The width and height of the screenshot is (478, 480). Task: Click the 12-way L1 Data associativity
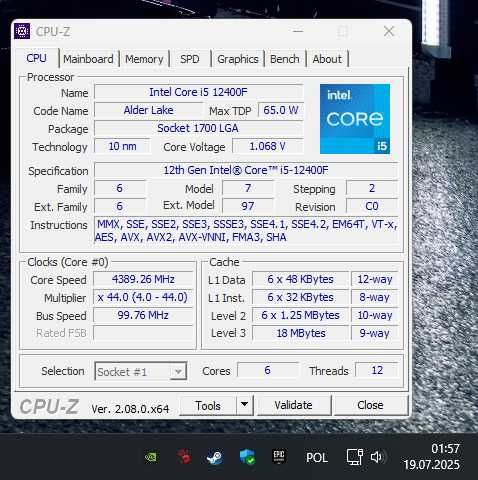point(375,279)
